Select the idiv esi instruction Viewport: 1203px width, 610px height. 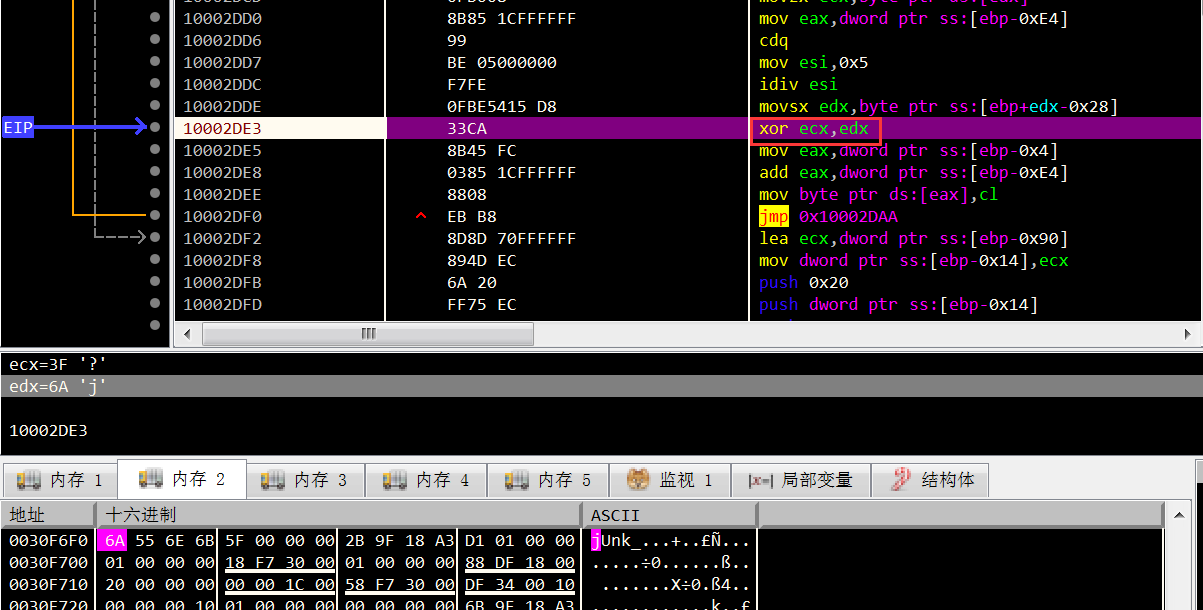pos(798,84)
